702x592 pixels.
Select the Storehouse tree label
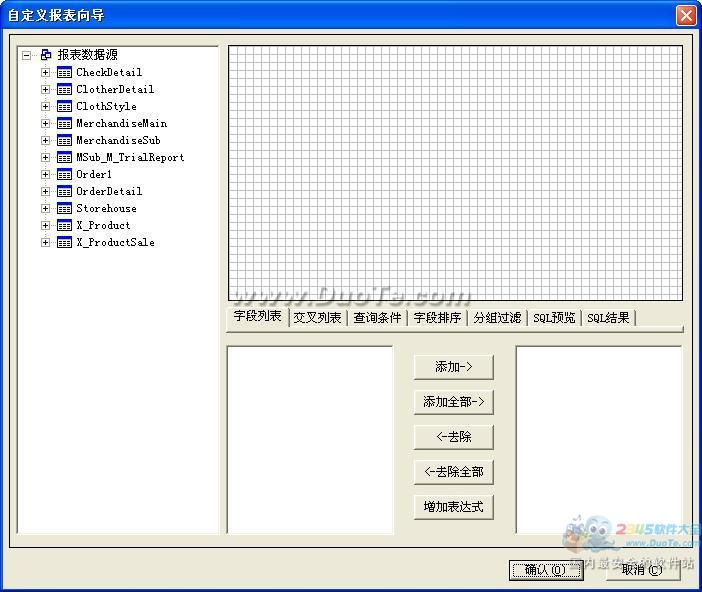coord(106,208)
